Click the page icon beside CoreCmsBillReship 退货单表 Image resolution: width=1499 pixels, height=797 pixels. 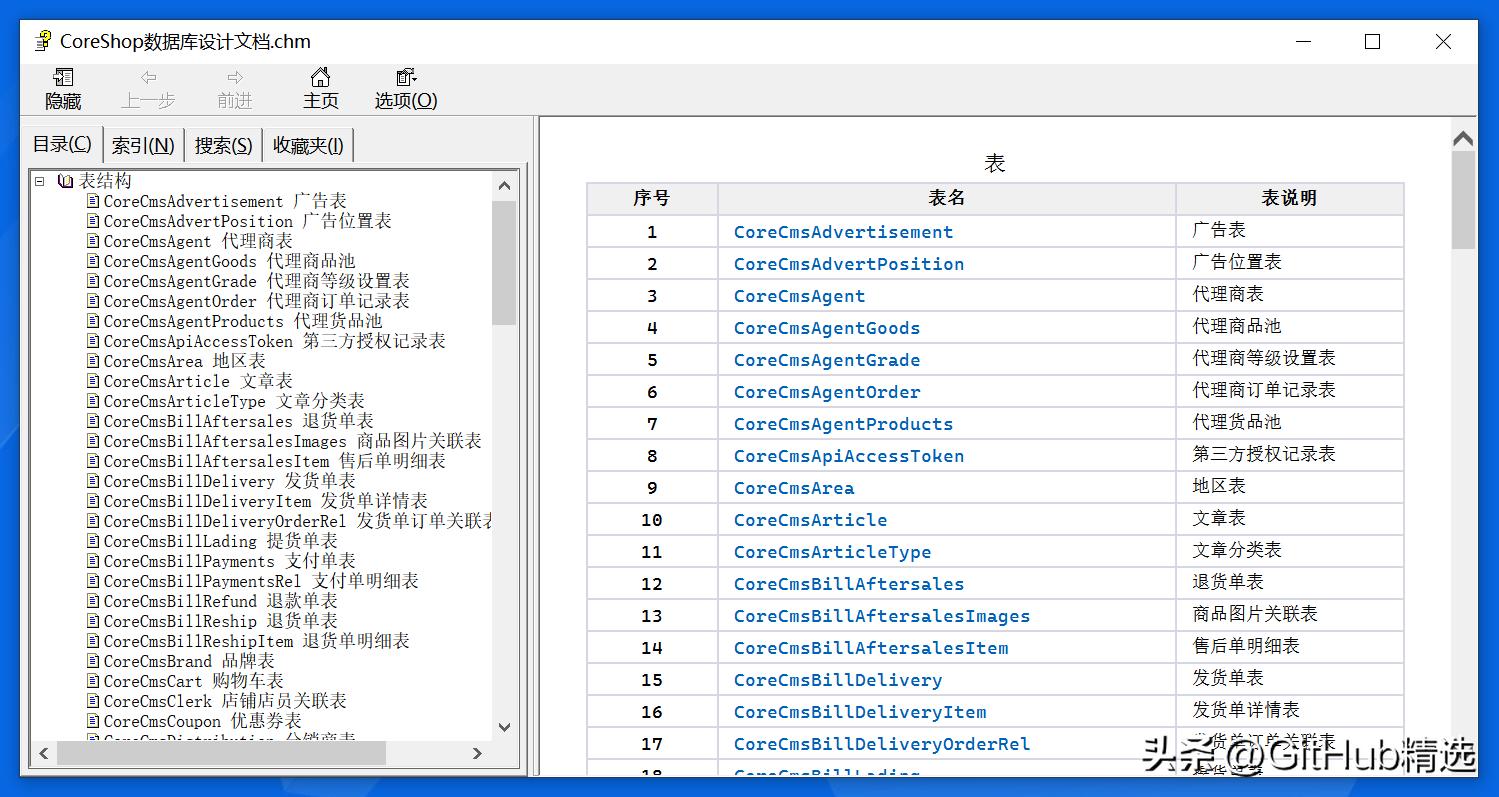click(94, 621)
